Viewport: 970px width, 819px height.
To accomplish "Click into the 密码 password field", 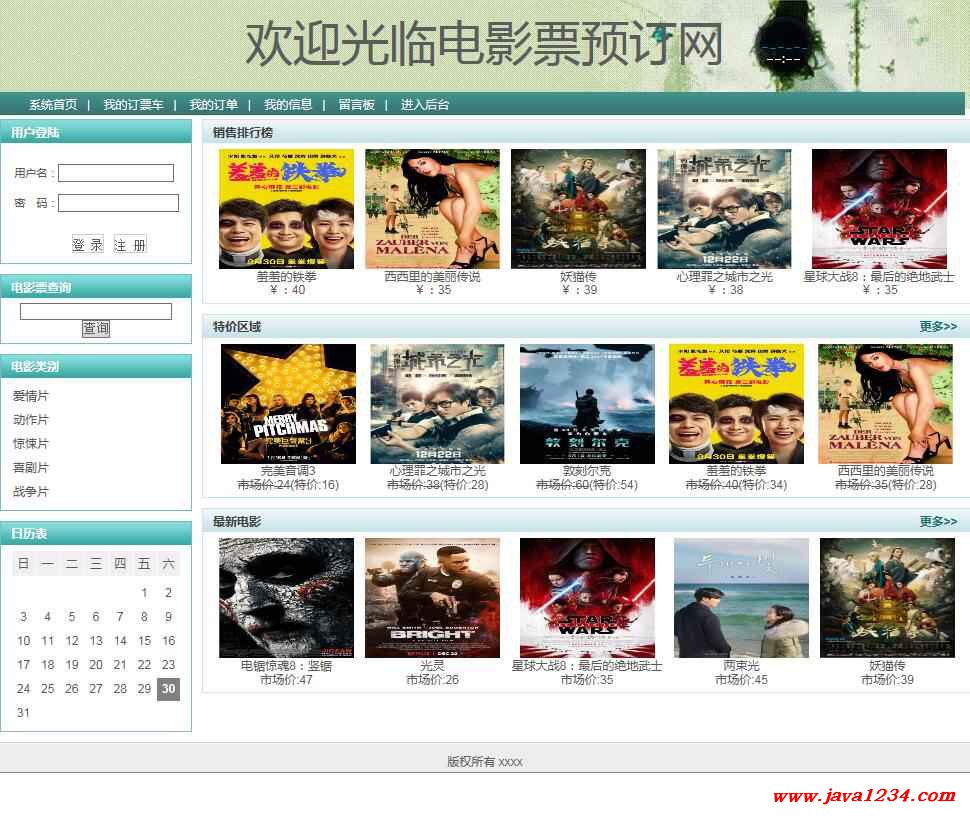I will pyautogui.click(x=118, y=203).
